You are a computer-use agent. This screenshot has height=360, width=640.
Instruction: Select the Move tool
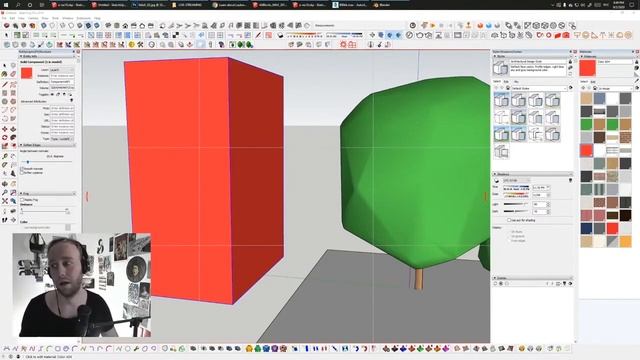4,129
